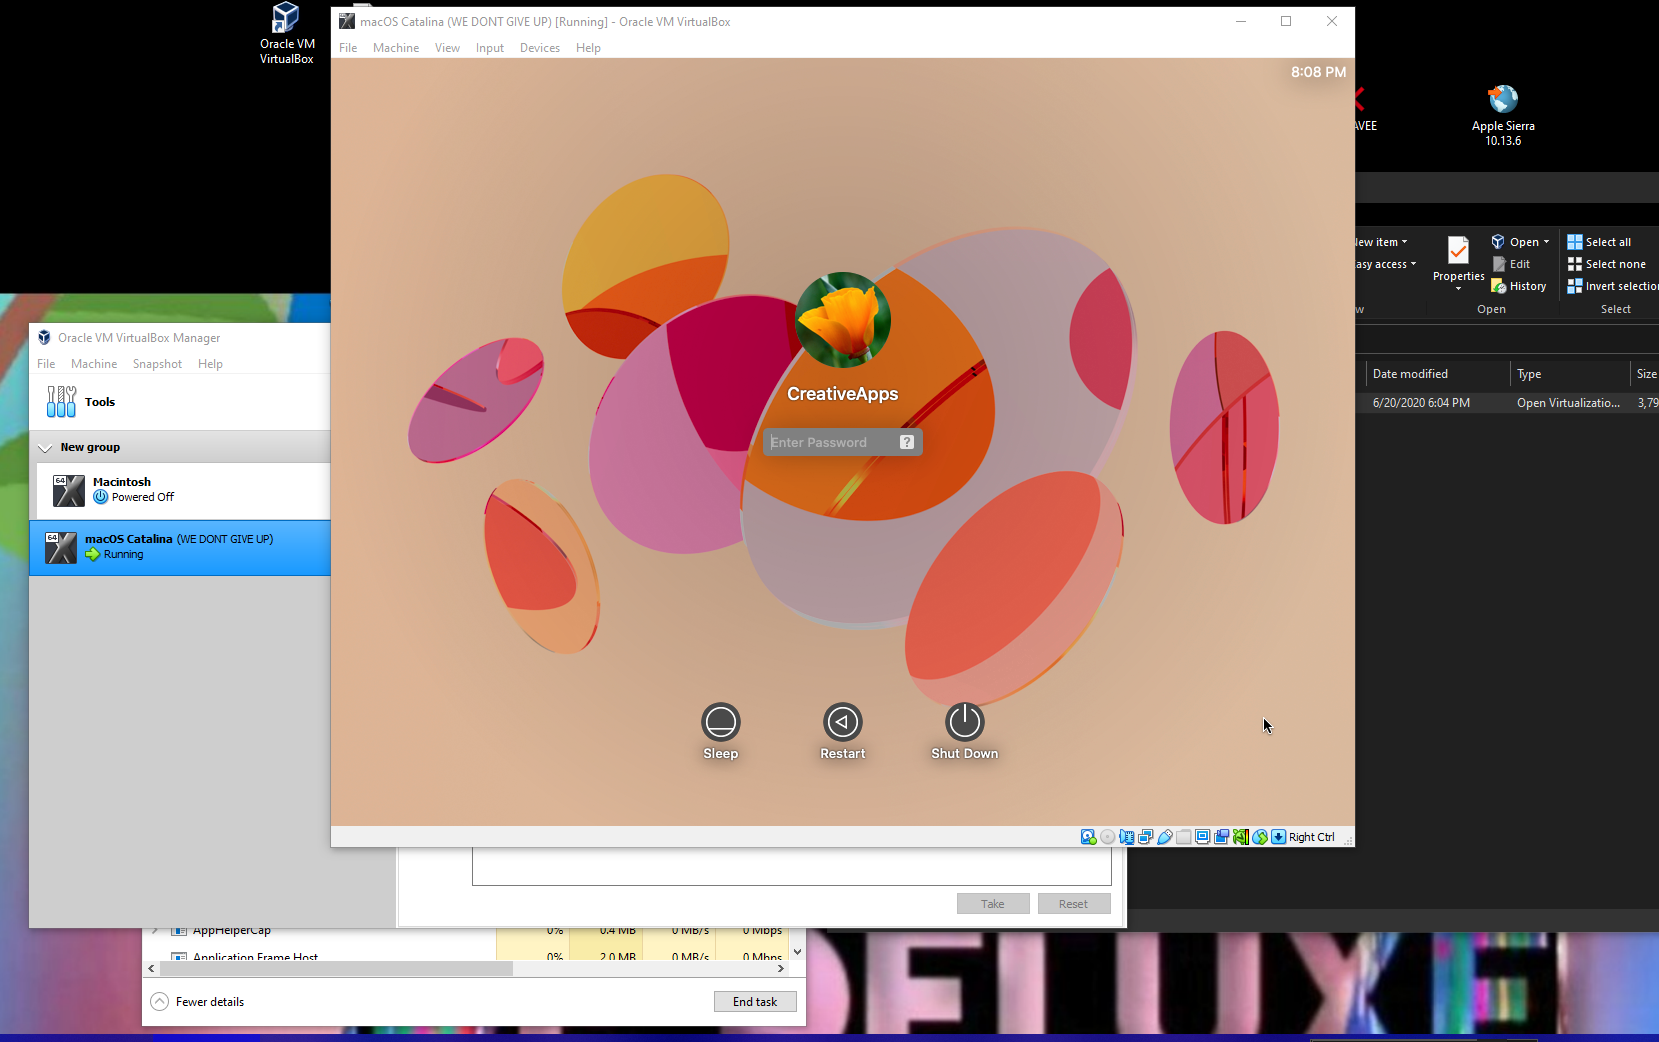Image resolution: width=1659 pixels, height=1042 pixels.
Task: Click the mouse integration status icon
Action: point(1260,837)
